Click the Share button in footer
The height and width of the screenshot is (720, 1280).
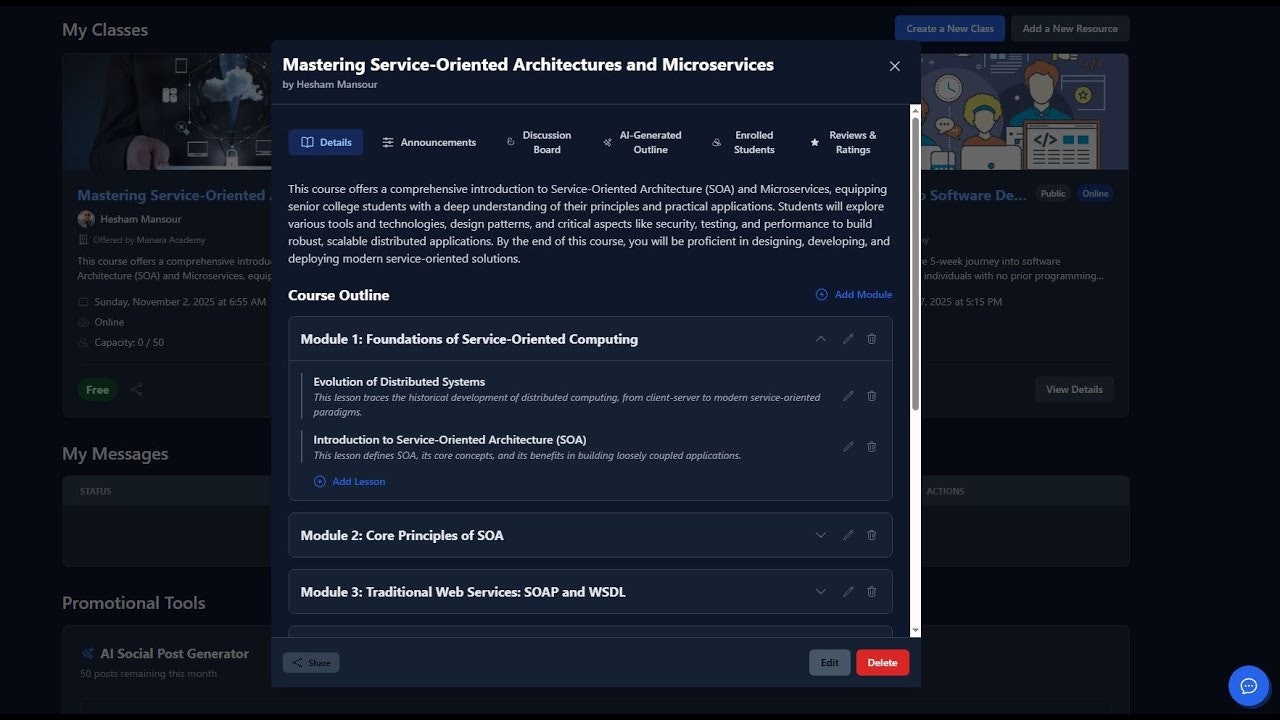(311, 663)
